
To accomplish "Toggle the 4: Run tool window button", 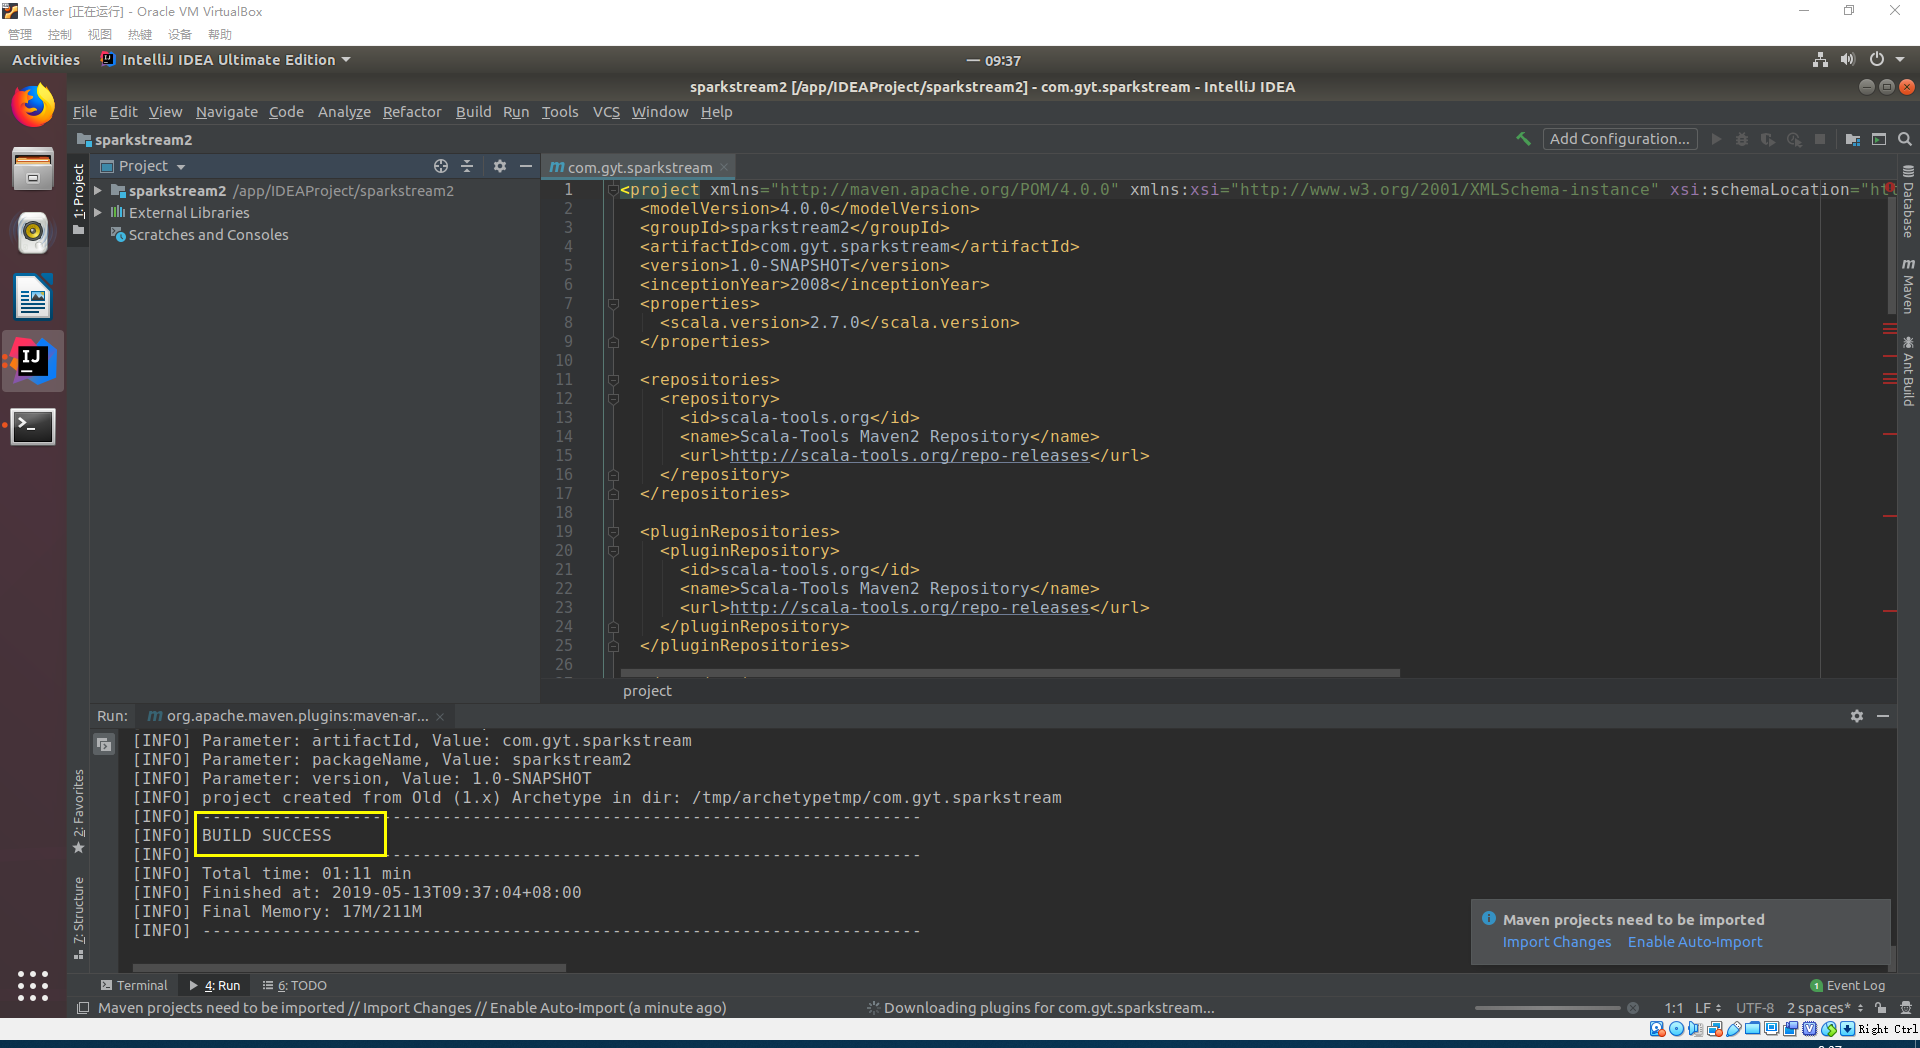I will pyautogui.click(x=215, y=985).
